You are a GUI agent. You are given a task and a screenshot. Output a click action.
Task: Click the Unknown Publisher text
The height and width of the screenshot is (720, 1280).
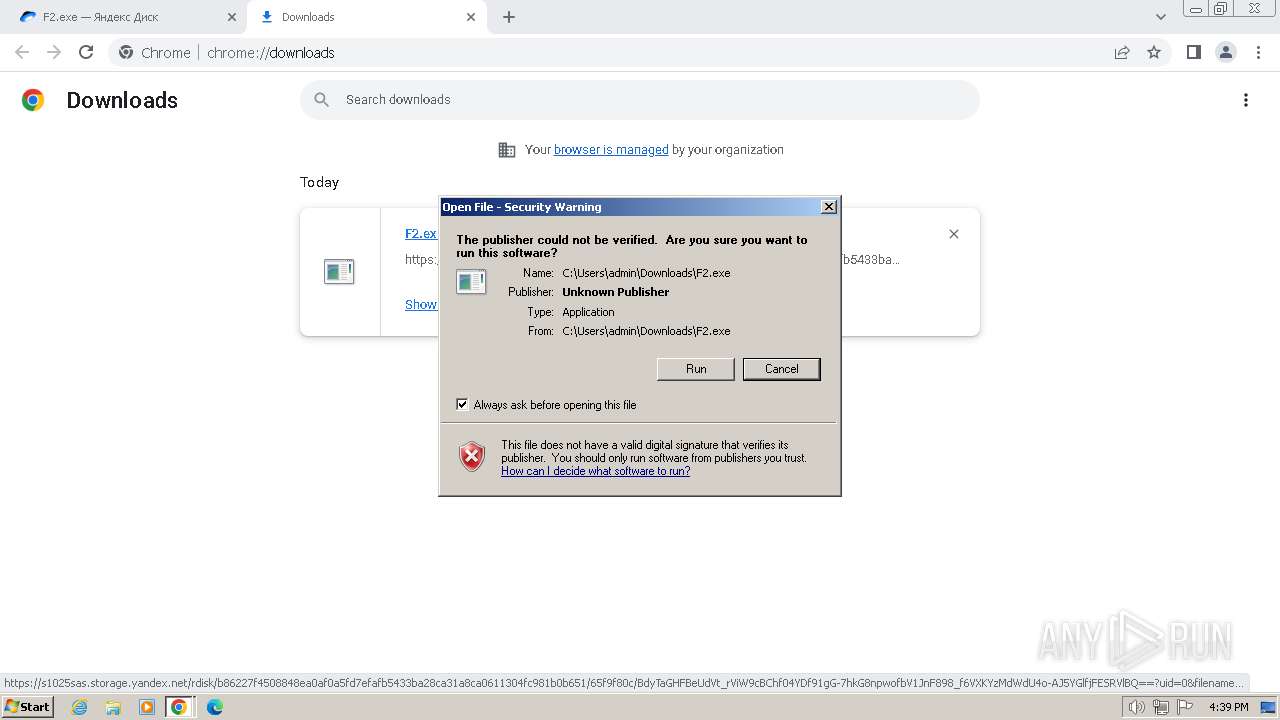[x=615, y=292]
